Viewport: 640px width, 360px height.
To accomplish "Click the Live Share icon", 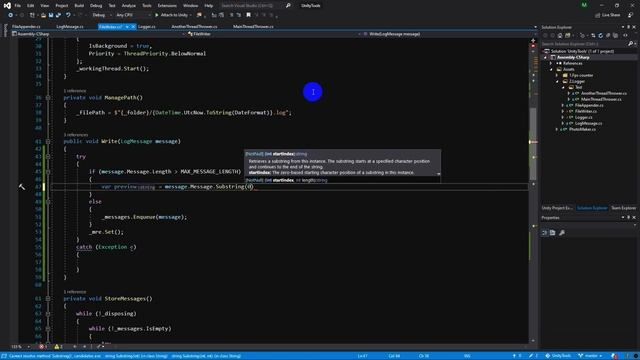I will [x=598, y=15].
